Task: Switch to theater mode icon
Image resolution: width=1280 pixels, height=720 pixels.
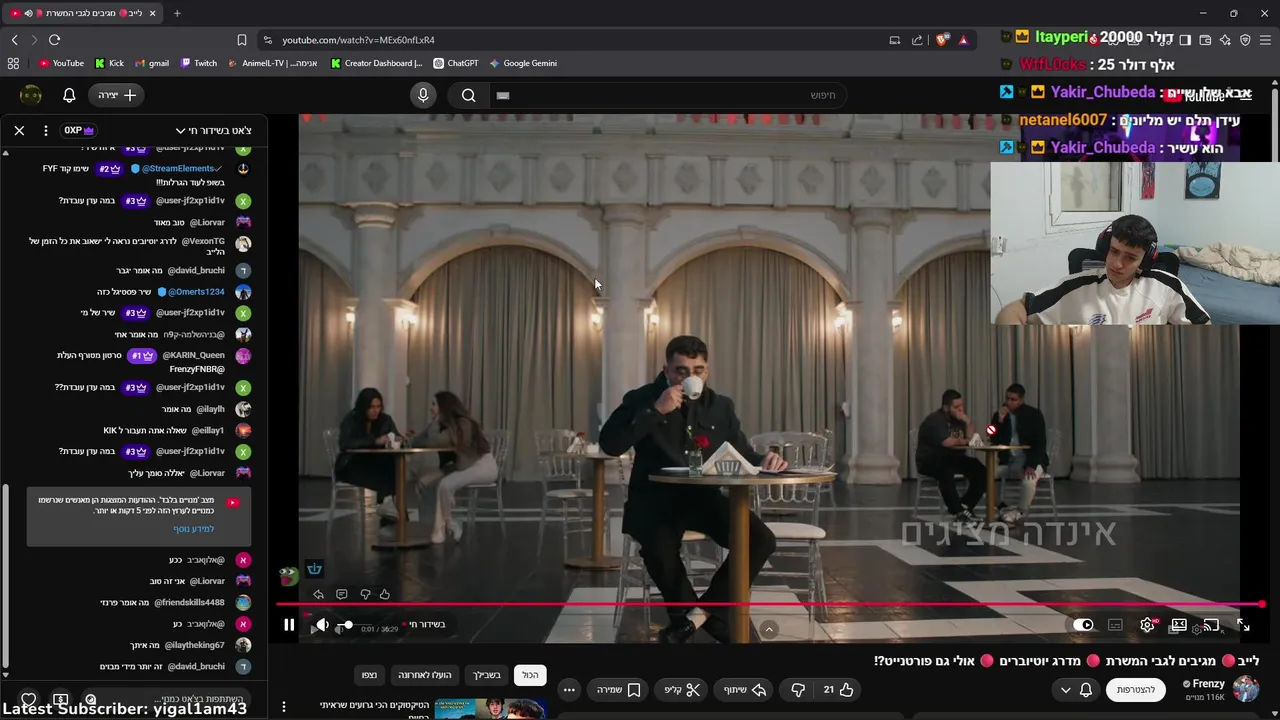Action: pyautogui.click(x=1179, y=625)
